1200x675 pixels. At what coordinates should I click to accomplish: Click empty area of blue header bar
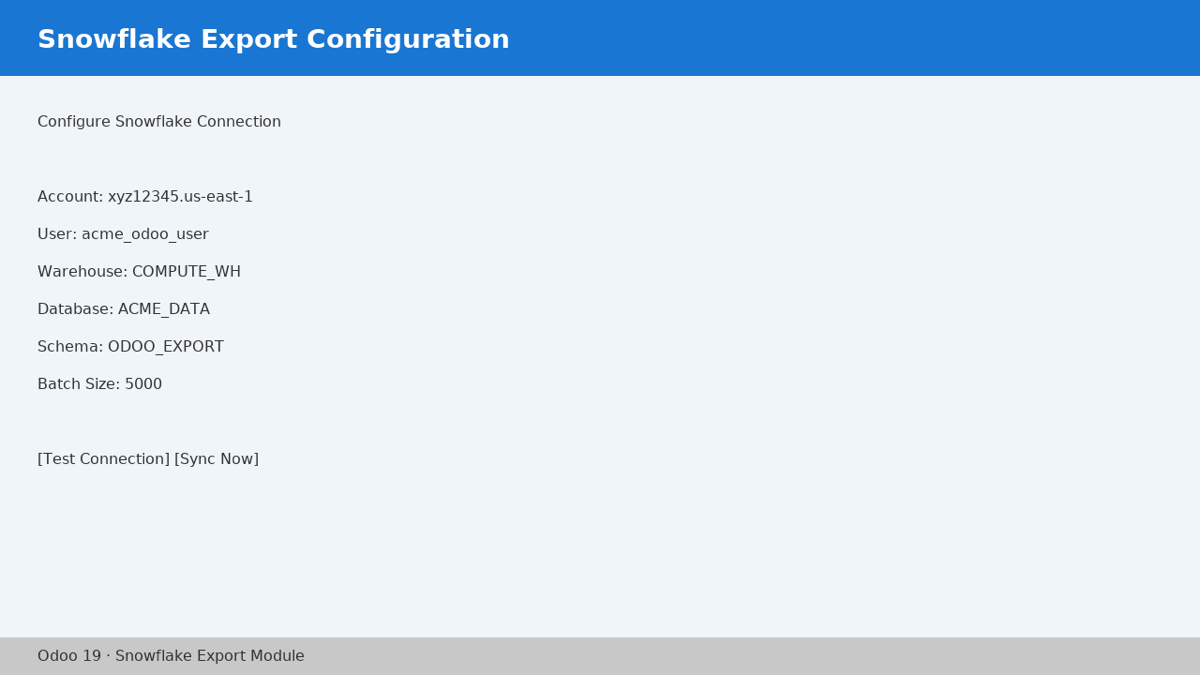coord(850,38)
